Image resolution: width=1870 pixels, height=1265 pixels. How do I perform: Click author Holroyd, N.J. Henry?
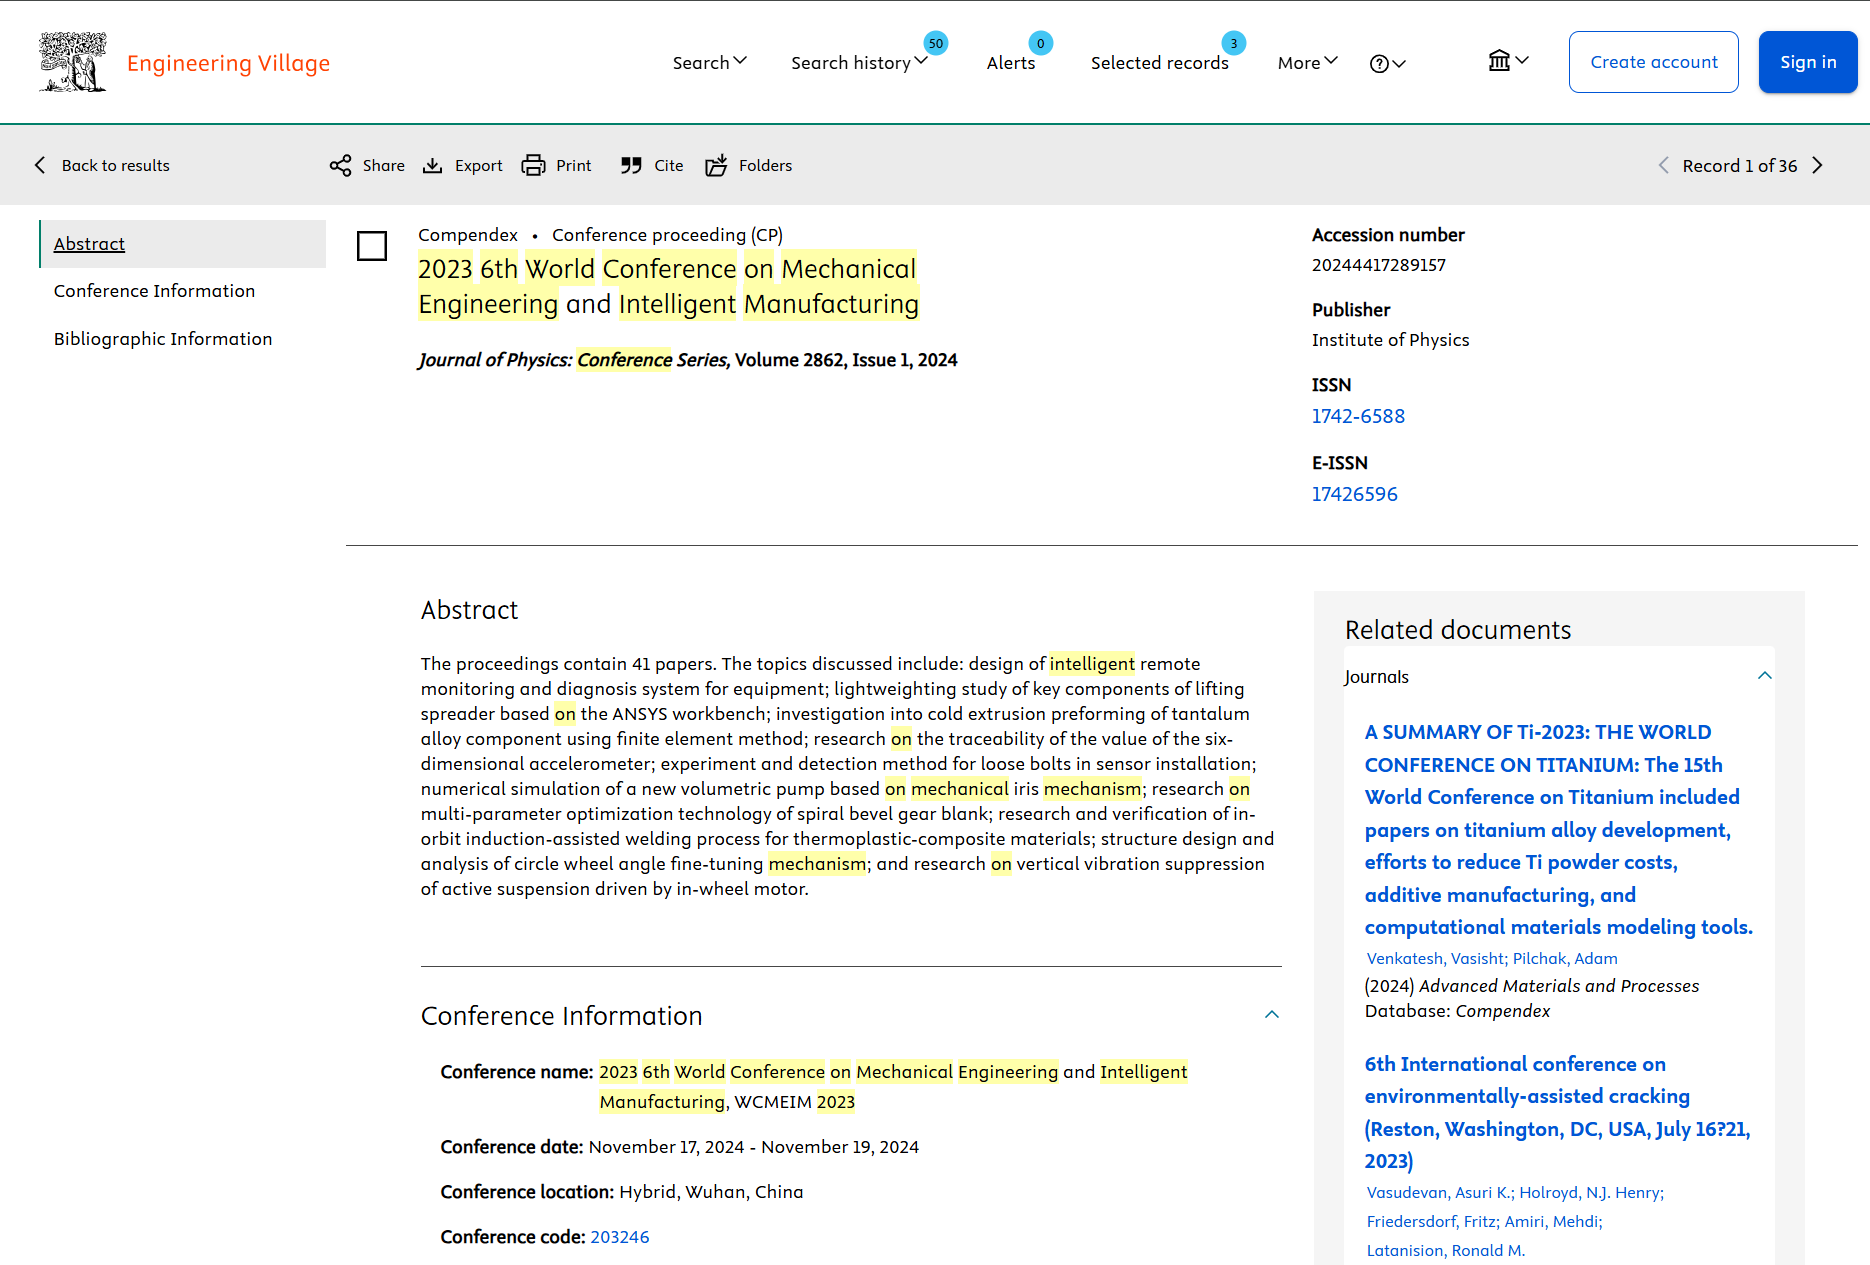point(1591,1193)
